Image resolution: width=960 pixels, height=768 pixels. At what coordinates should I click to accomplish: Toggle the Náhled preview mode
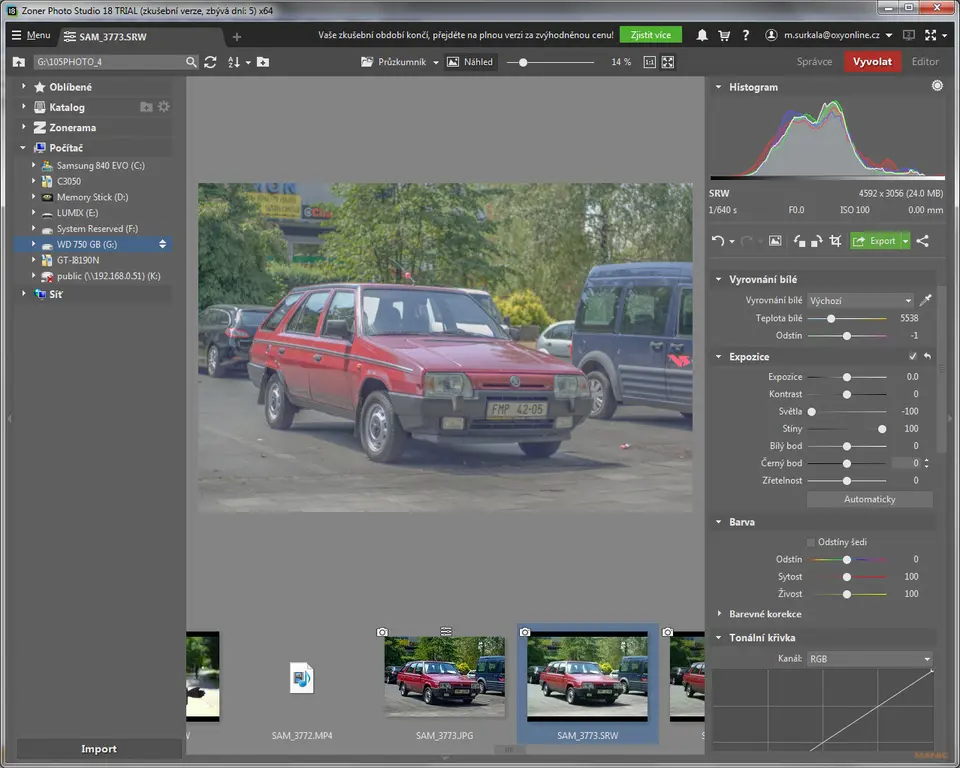click(x=471, y=62)
